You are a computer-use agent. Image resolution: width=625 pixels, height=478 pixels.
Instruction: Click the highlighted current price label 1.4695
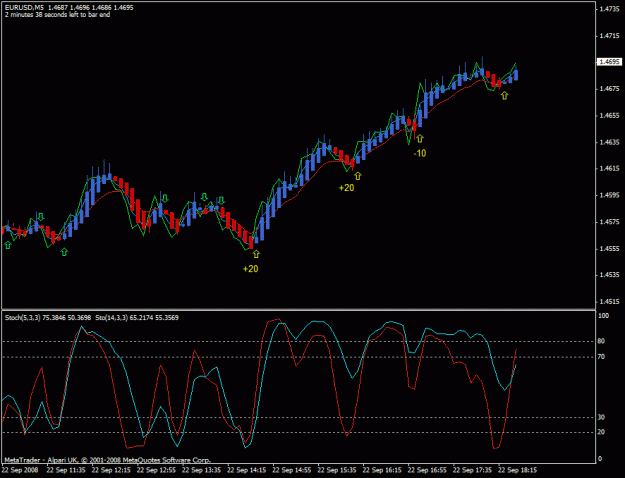609,62
